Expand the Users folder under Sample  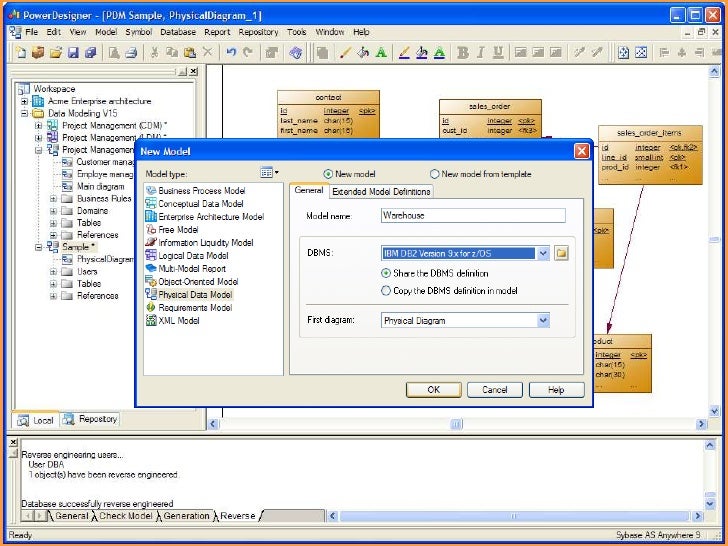coord(53,271)
